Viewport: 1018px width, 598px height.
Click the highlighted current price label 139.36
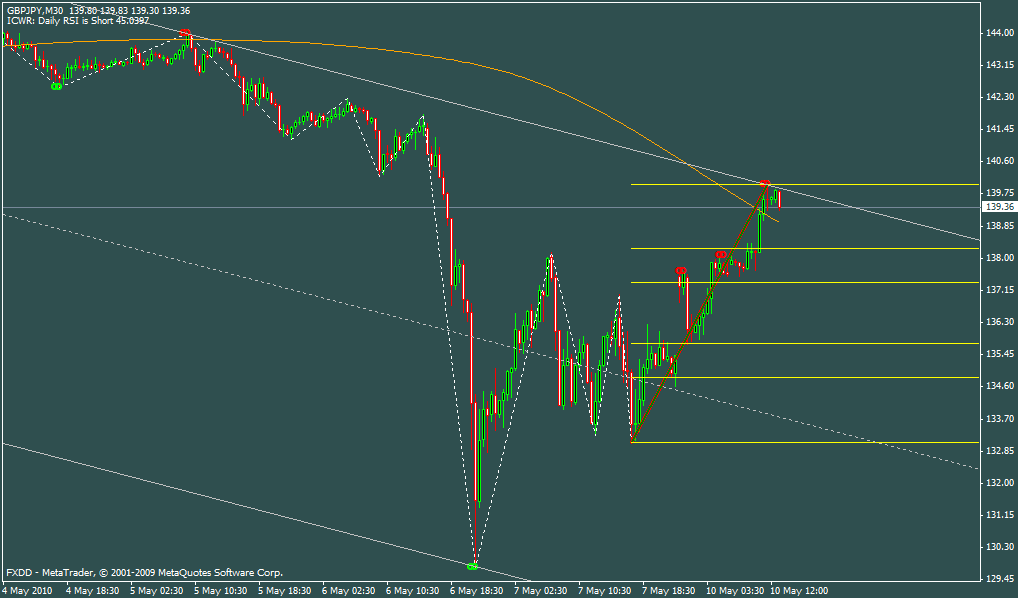point(1000,207)
